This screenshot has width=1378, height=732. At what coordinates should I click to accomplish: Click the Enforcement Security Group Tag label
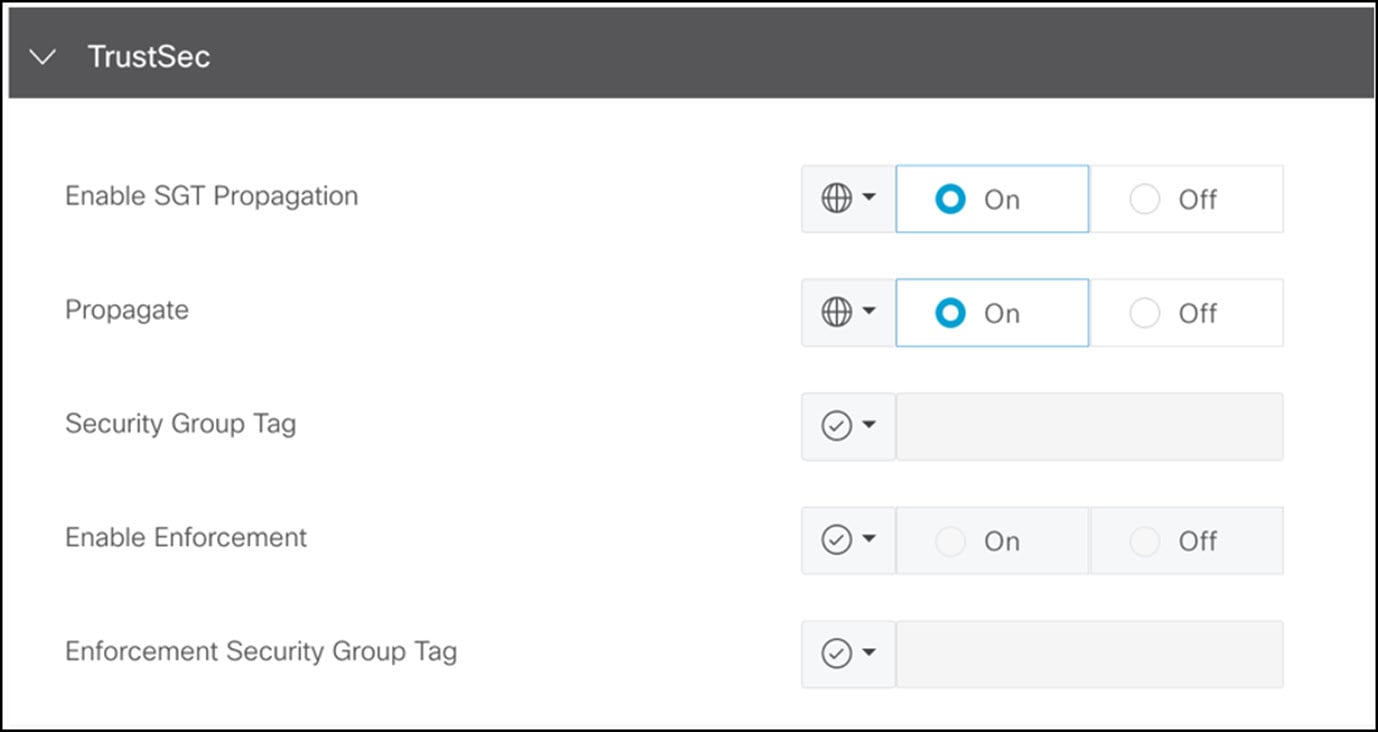coord(261,652)
